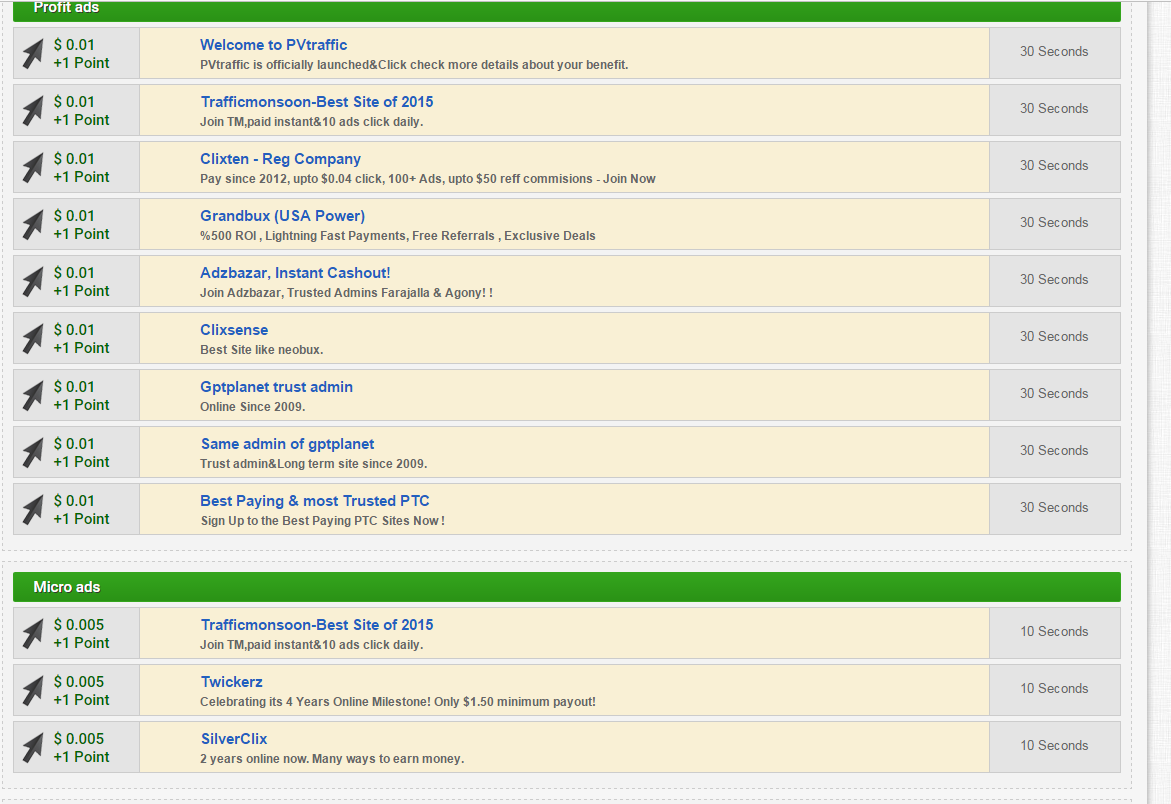Click +1 Point in the Clixten row
1171x804 pixels.
[x=81, y=177]
